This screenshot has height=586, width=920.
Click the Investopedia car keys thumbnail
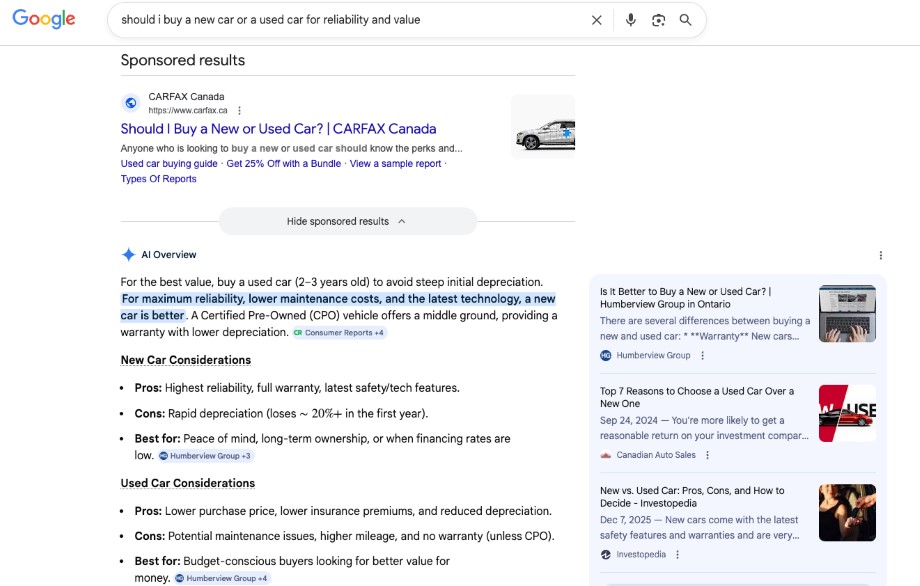[847, 513]
